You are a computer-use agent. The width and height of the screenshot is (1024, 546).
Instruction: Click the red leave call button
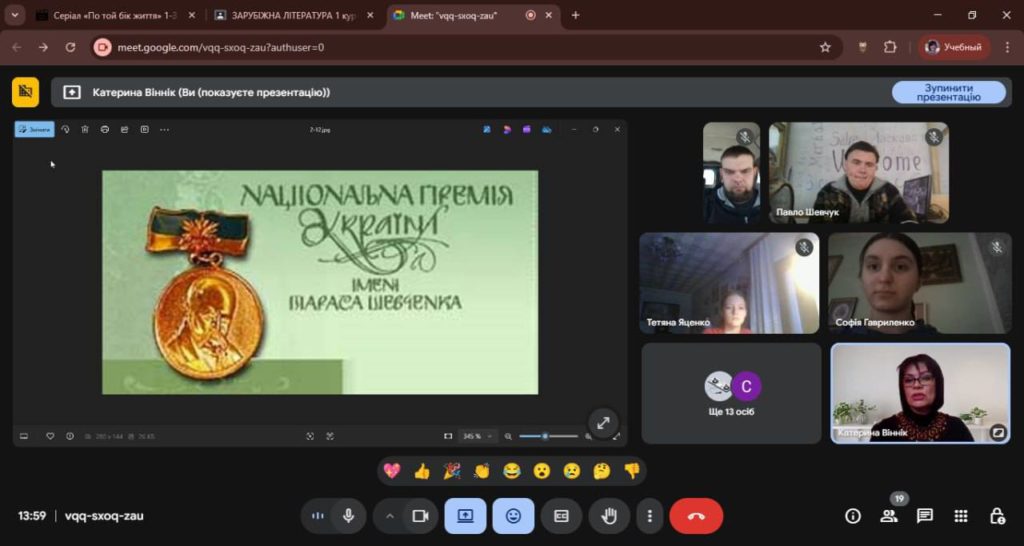[696, 516]
